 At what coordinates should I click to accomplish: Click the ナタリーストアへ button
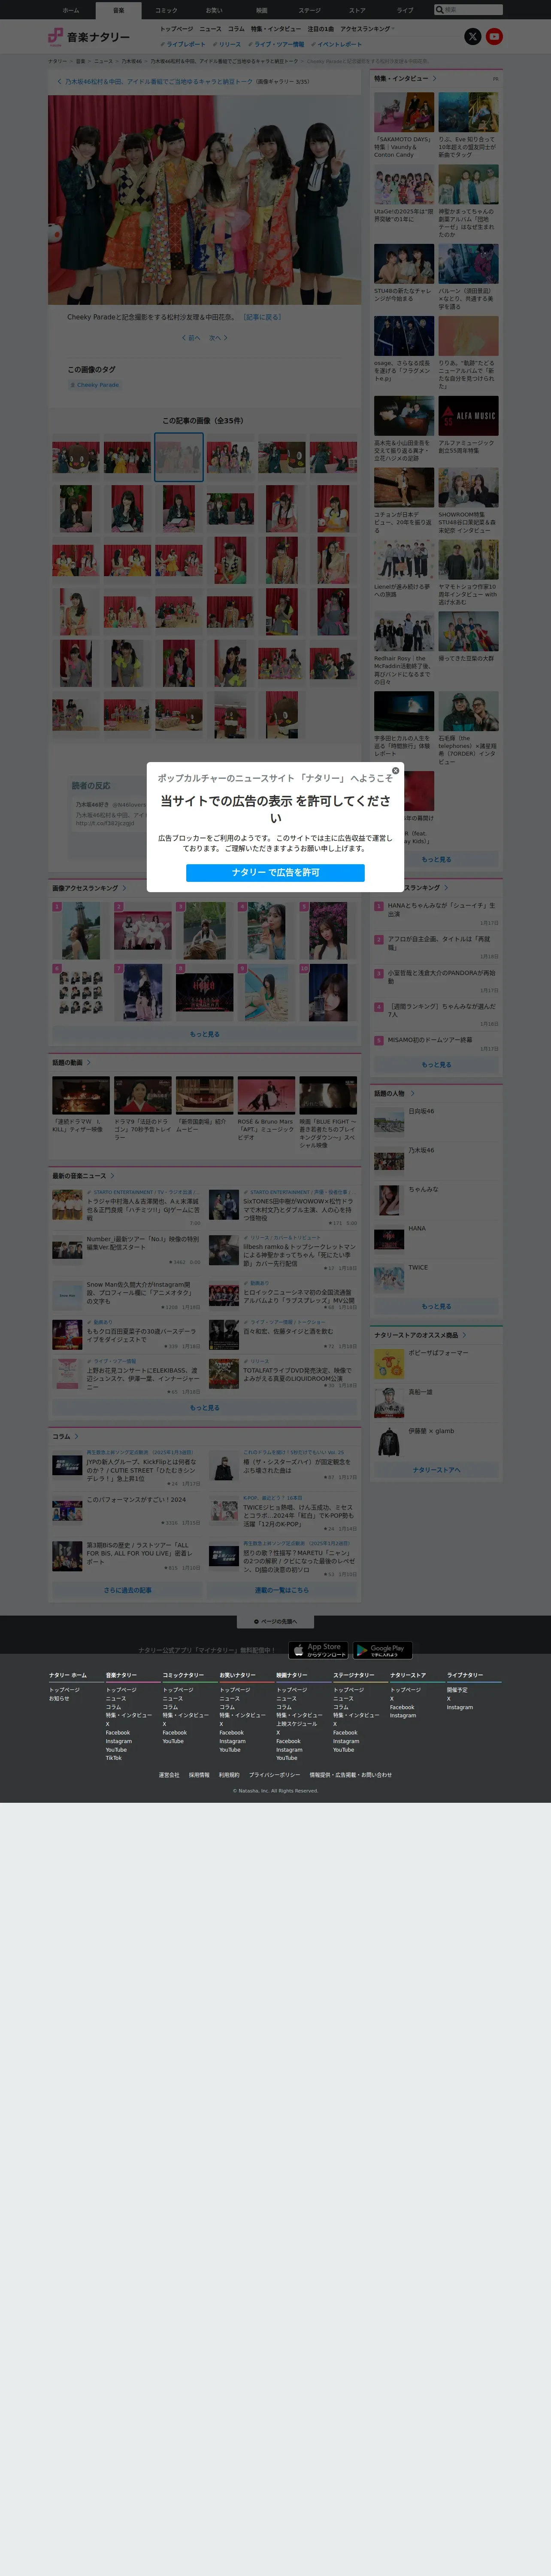pos(436,1470)
